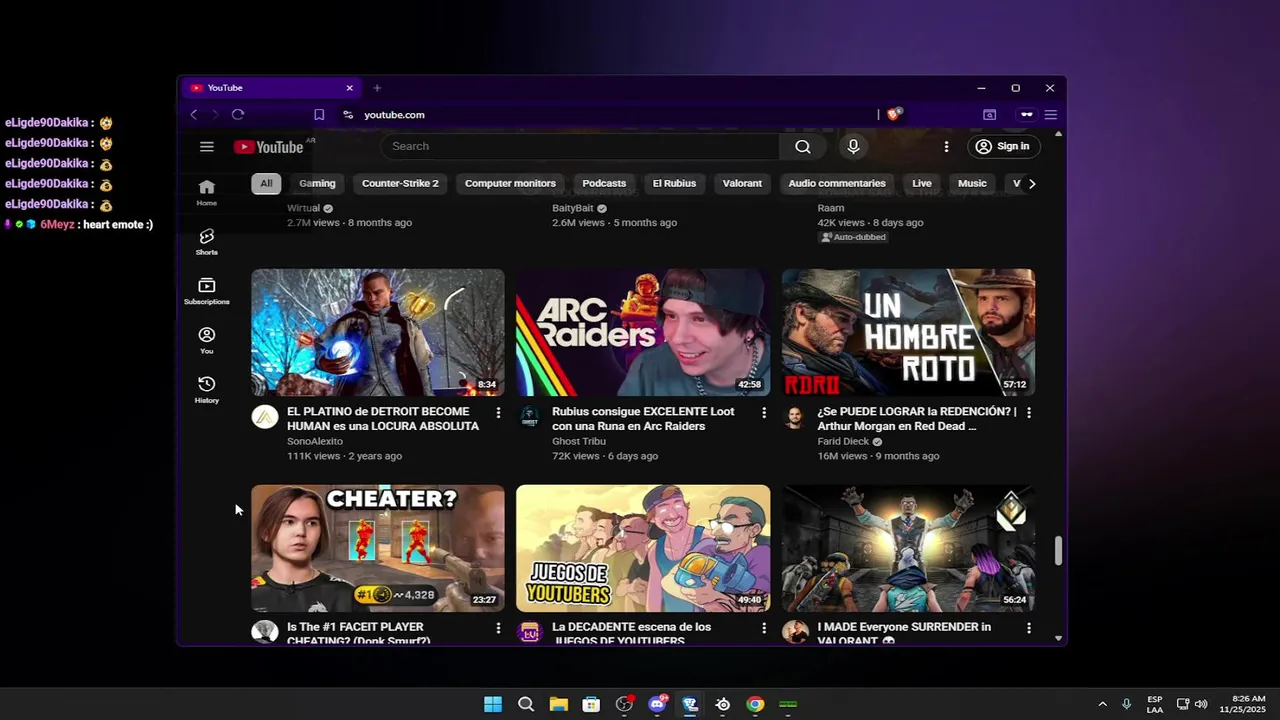Open Ghost Tribu channel avatar
The image size is (1280, 720).
click(x=530, y=417)
